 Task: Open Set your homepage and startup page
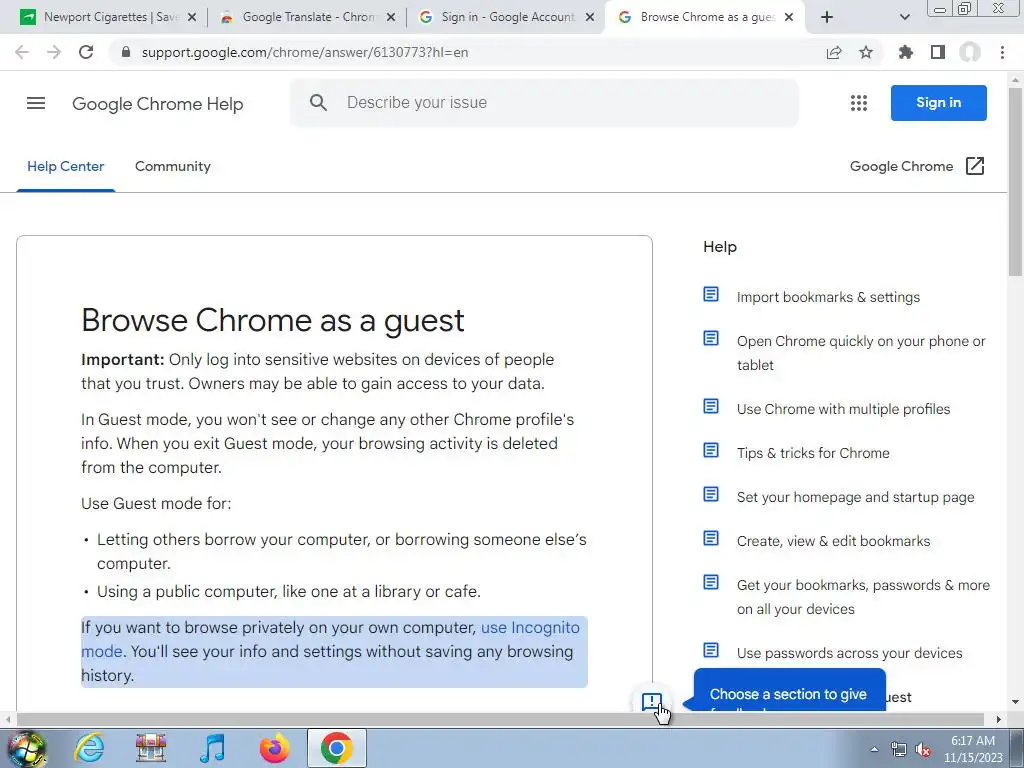856,497
